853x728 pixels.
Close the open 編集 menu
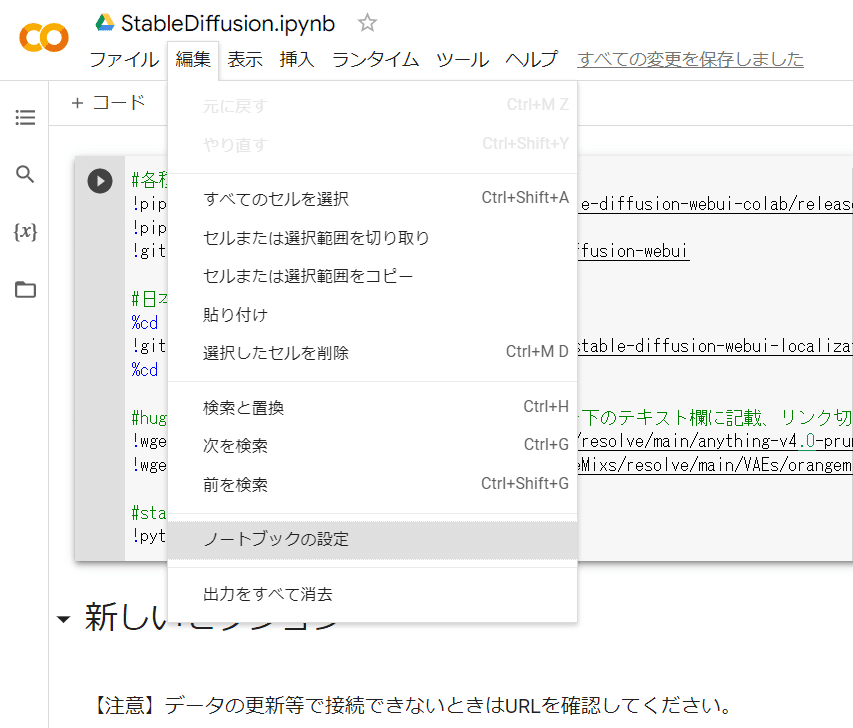tap(193, 59)
